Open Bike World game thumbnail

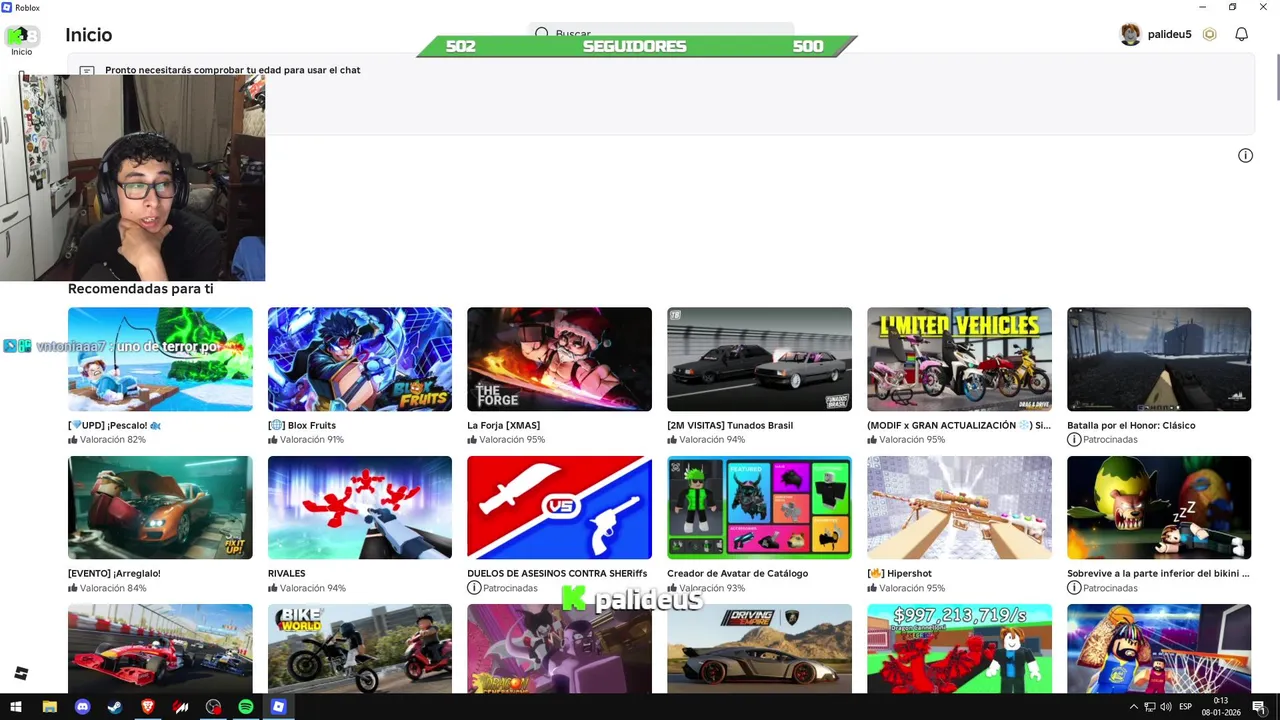[360, 648]
